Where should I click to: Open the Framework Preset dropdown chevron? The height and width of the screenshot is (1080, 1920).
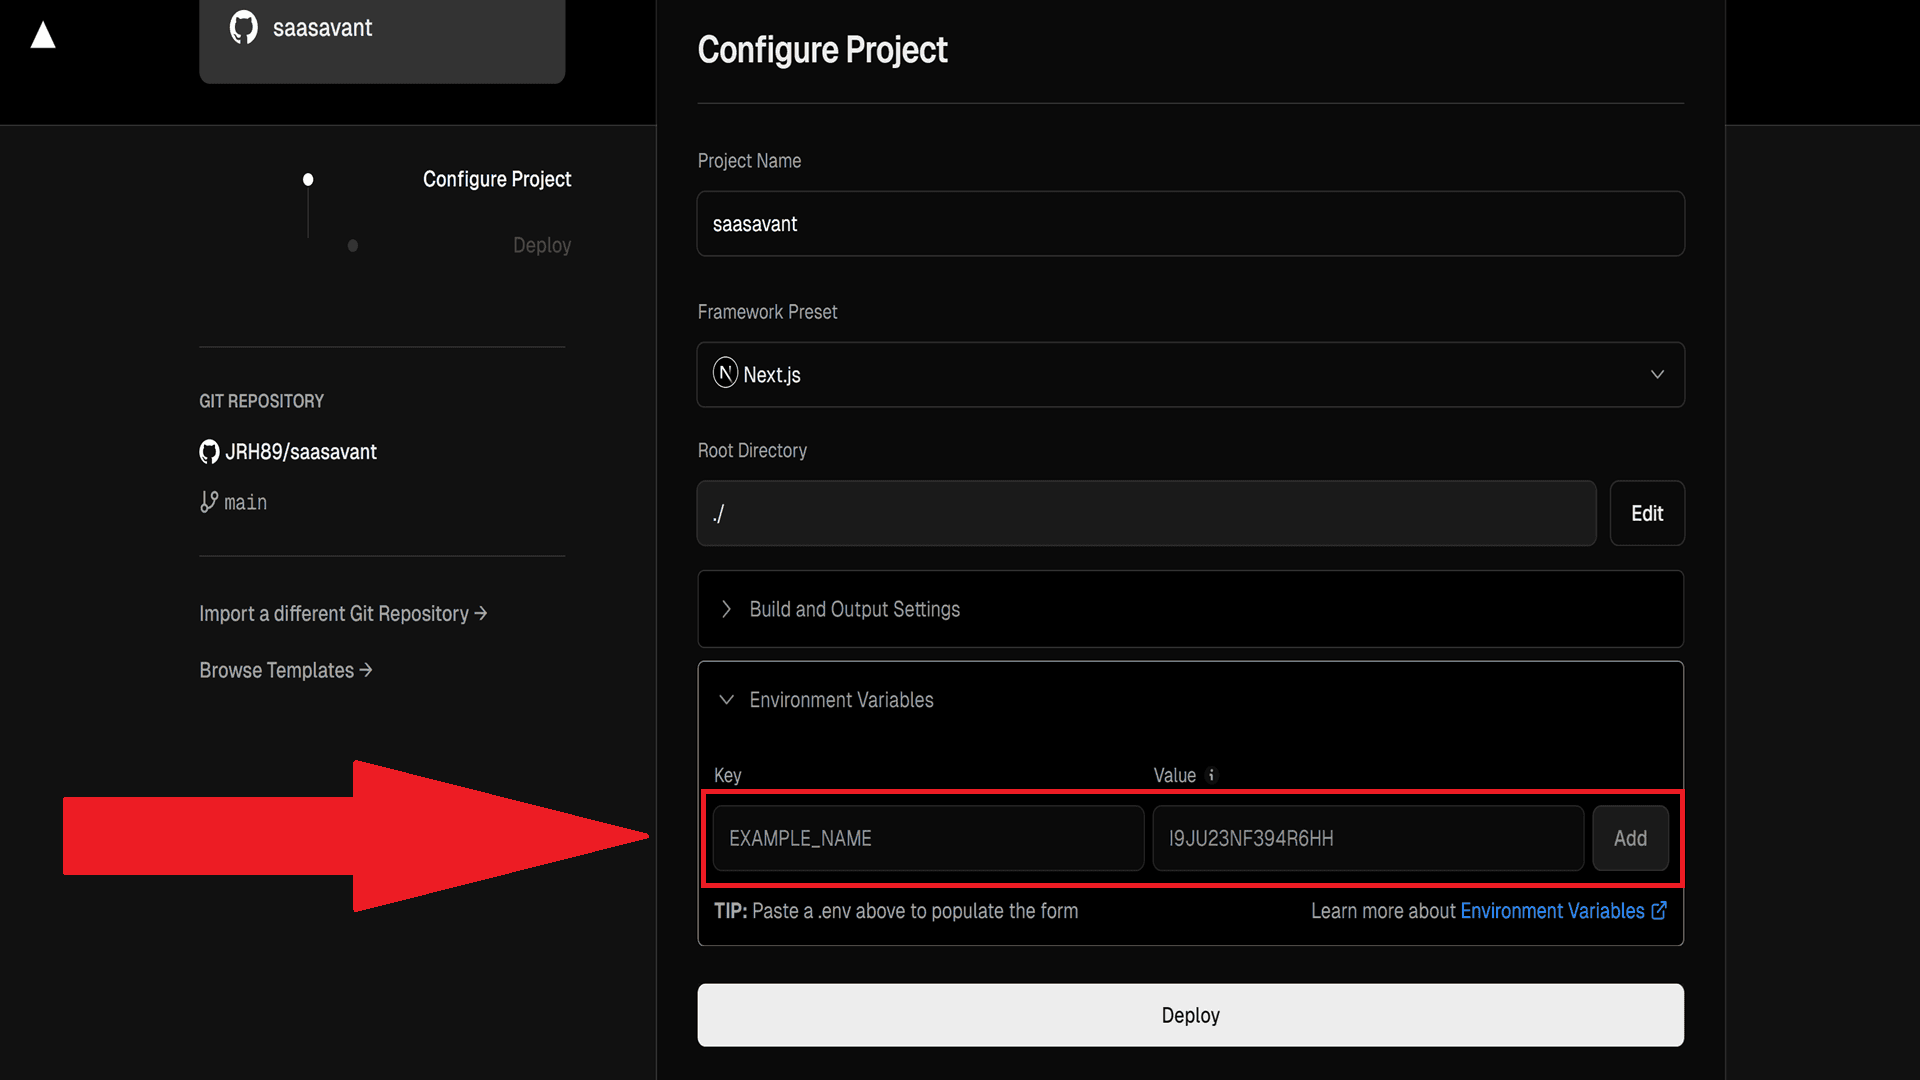pos(1657,374)
